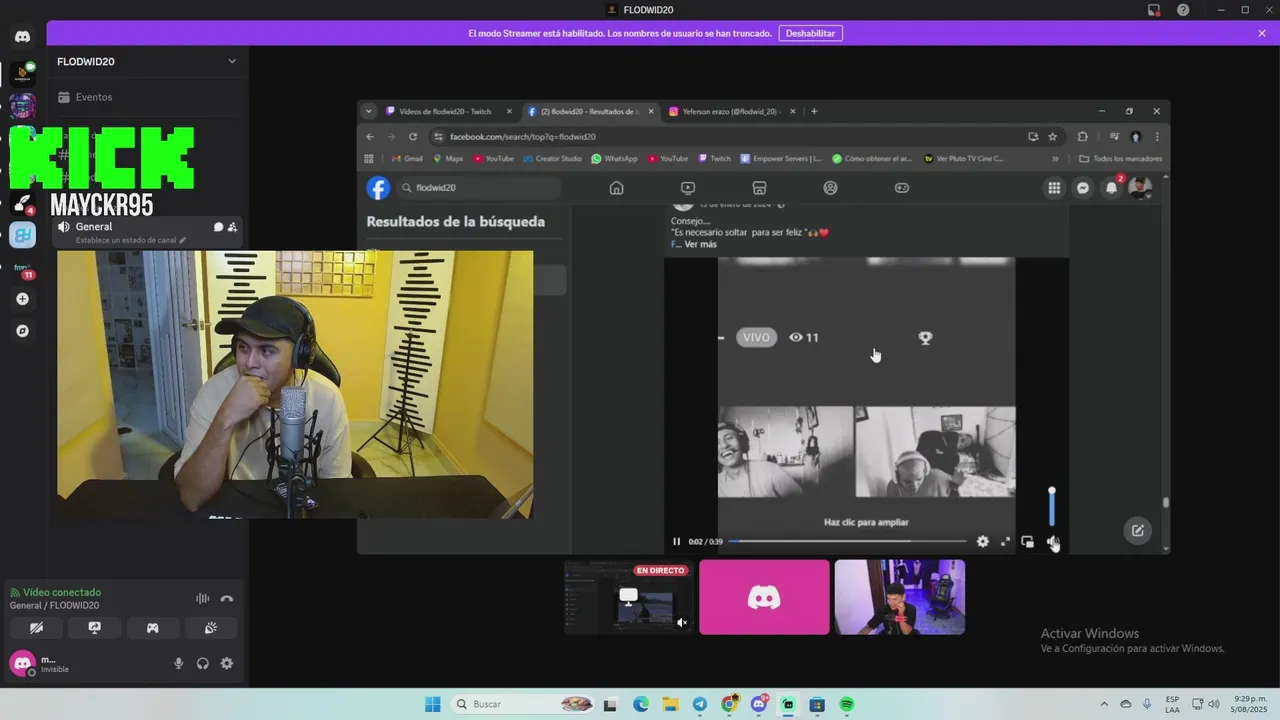Expand hidden bookmarks double chevron
Screen dimensions: 1280x720
(x=1055, y=158)
